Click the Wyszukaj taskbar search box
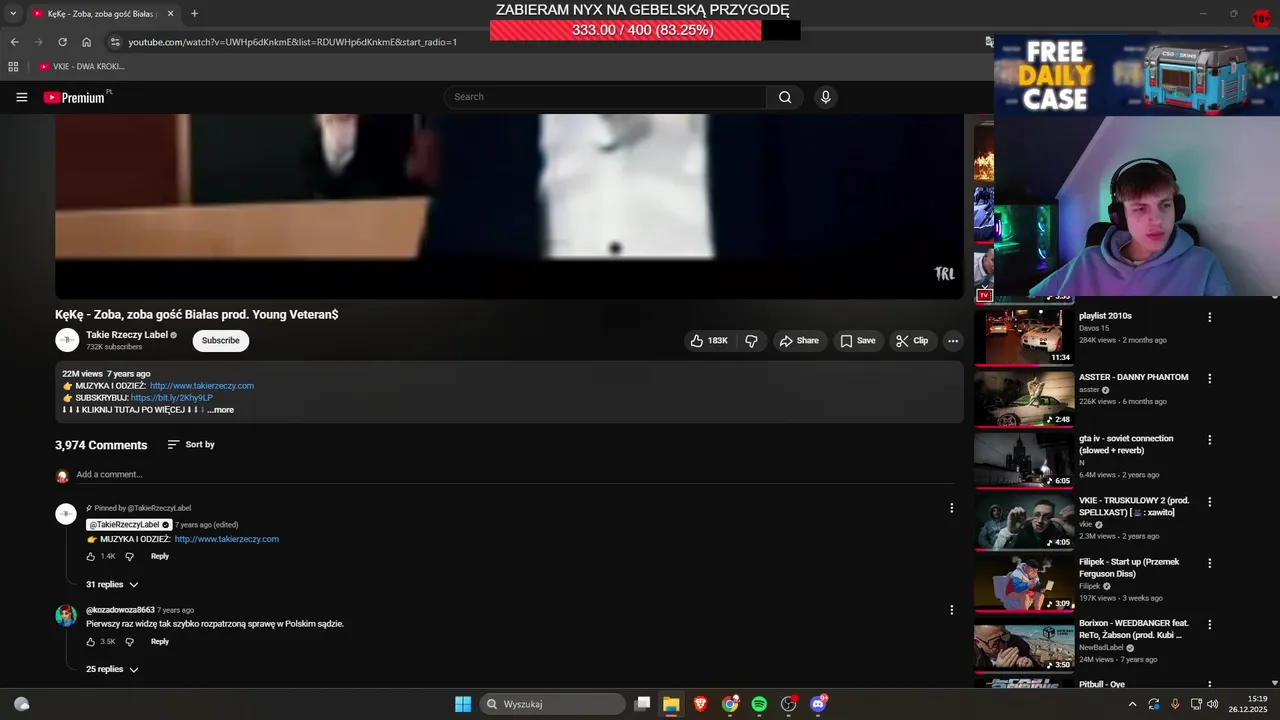Viewport: 1280px width, 720px height. pyautogui.click(x=553, y=704)
